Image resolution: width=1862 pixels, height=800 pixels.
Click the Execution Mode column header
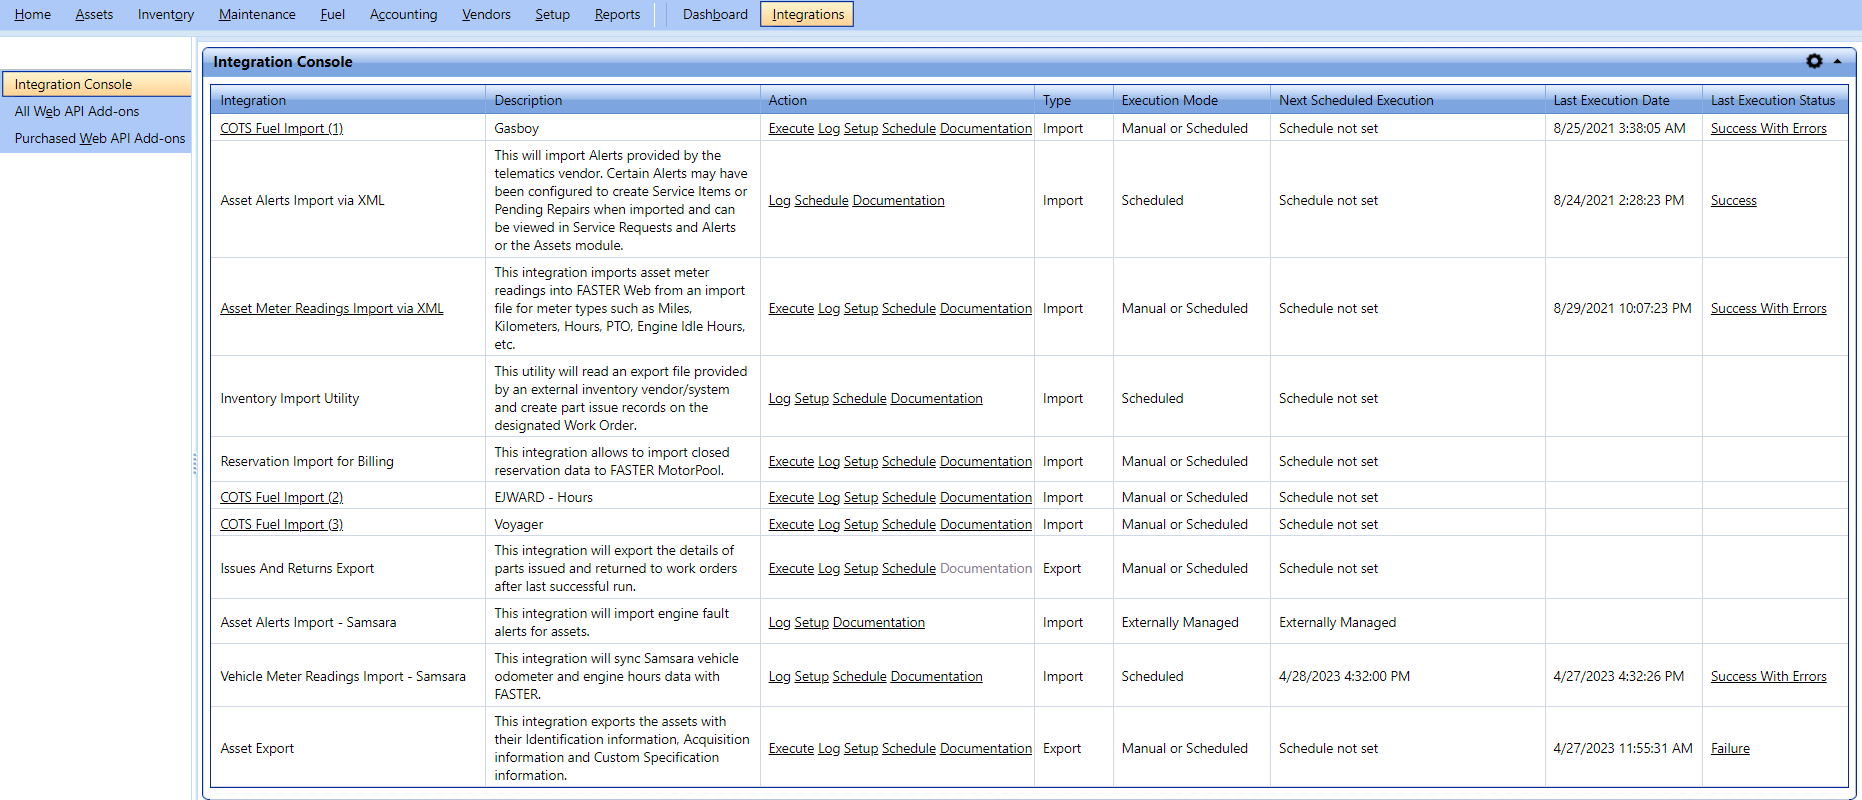1191,100
